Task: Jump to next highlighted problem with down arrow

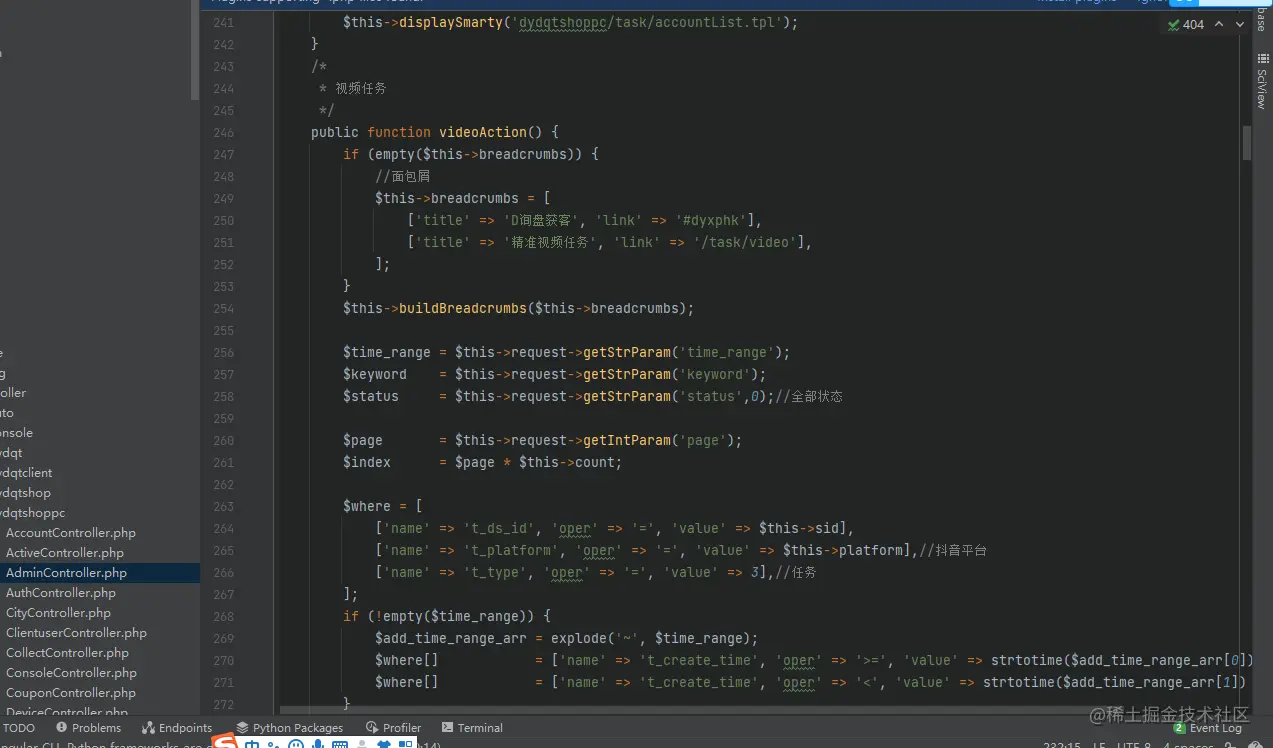Action: (1240, 25)
